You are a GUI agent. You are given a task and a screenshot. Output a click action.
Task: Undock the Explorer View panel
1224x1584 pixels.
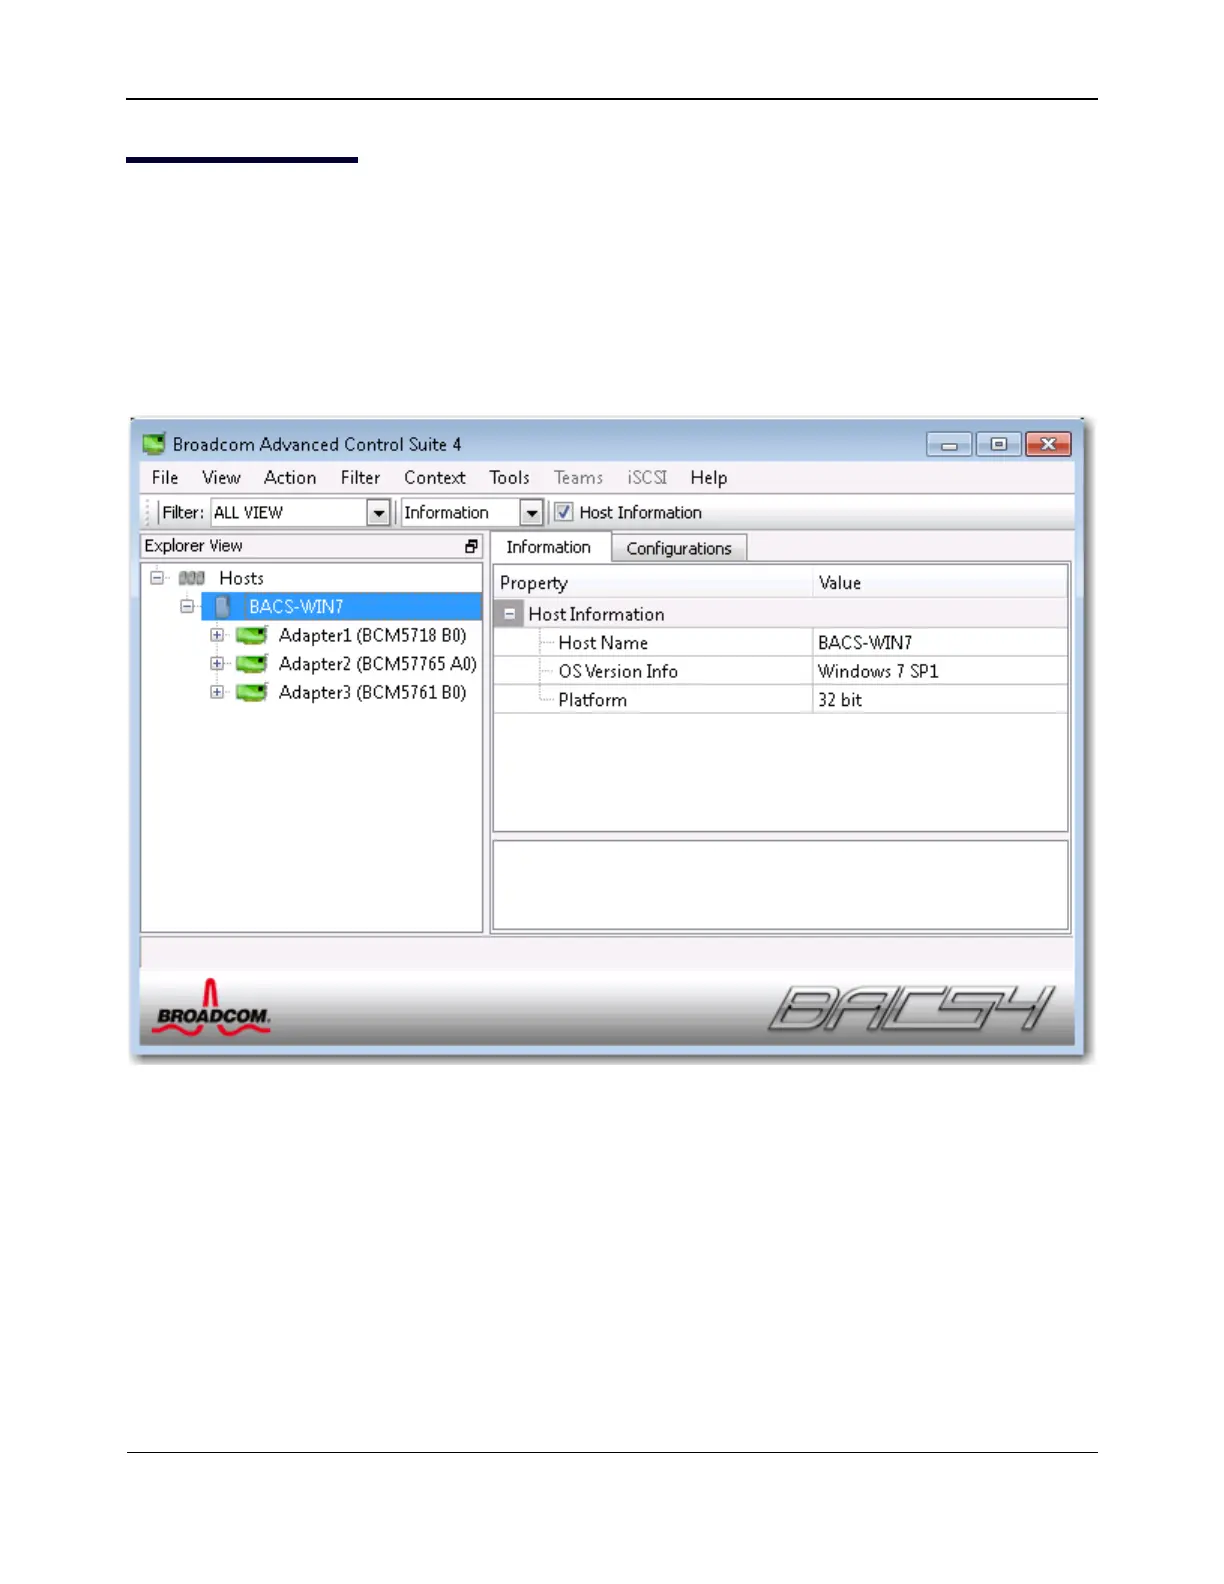click(x=471, y=546)
